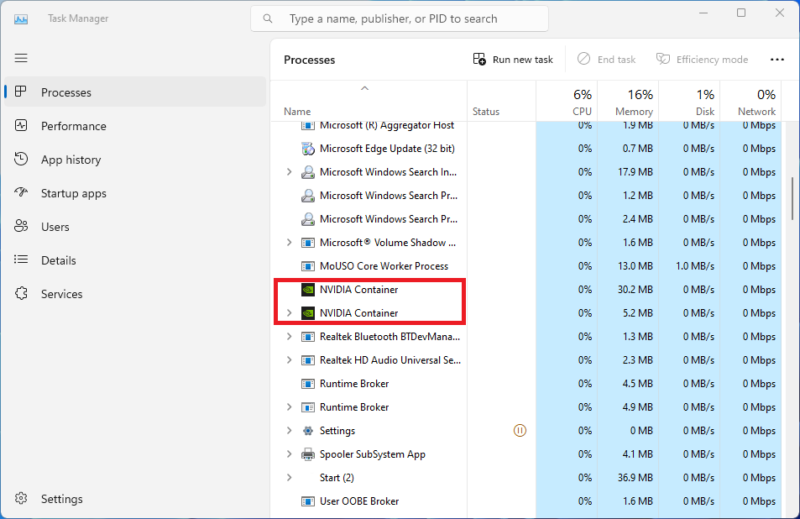Open Settings at bottom of sidebar

tap(135, 499)
